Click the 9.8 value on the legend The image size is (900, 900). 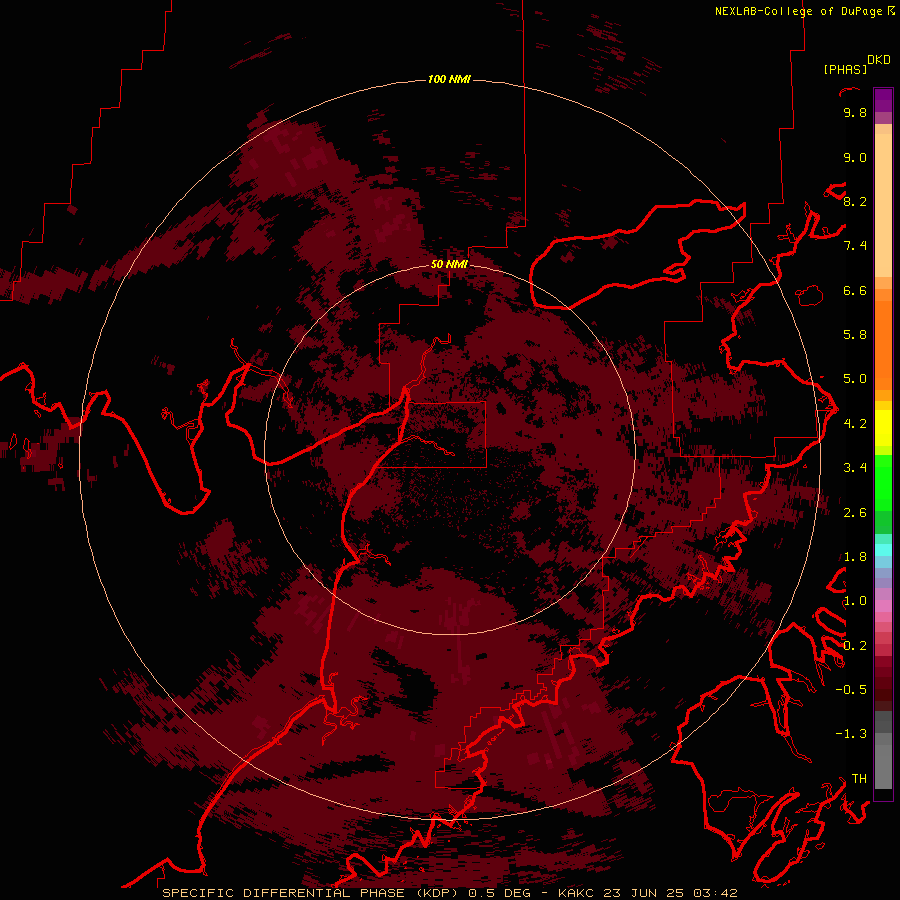point(855,112)
